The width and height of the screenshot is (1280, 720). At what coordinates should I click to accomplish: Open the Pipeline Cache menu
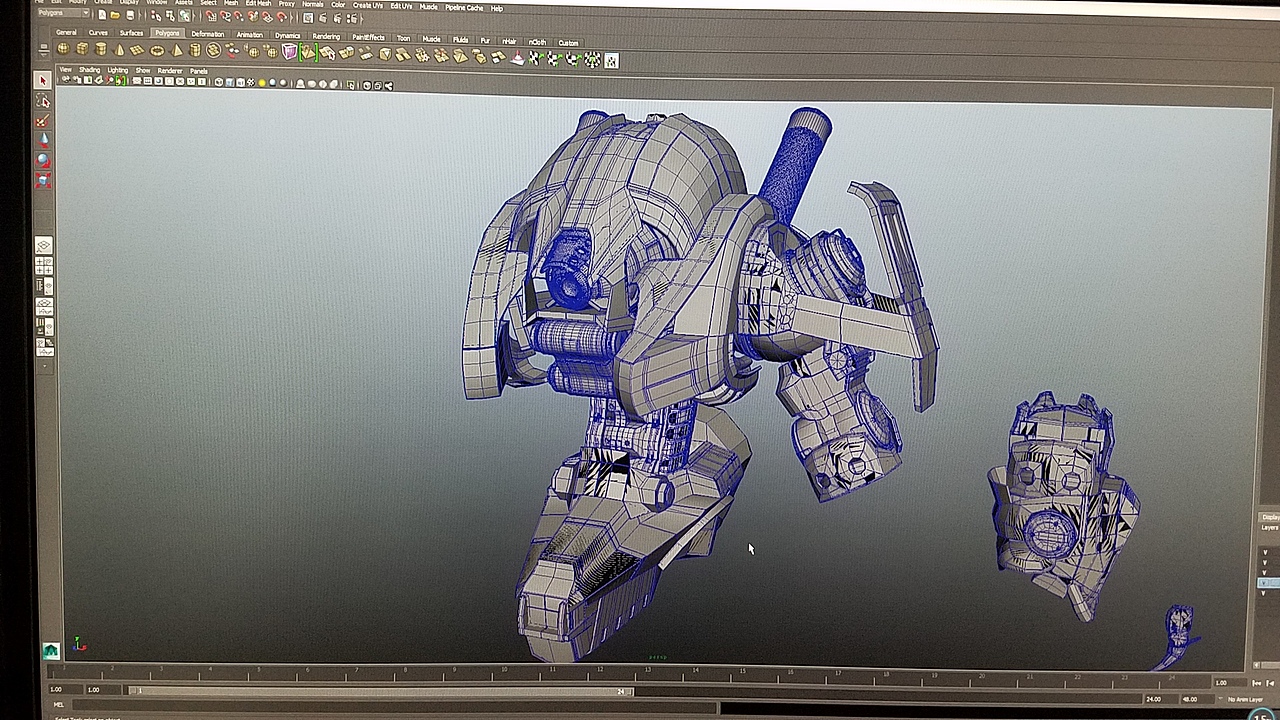[464, 7]
